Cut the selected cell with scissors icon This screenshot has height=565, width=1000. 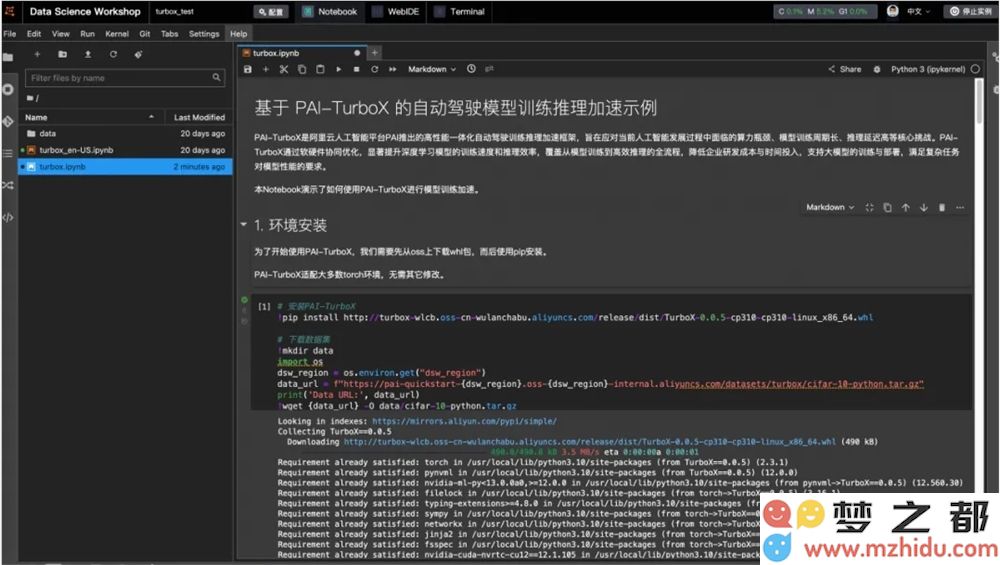click(284, 69)
